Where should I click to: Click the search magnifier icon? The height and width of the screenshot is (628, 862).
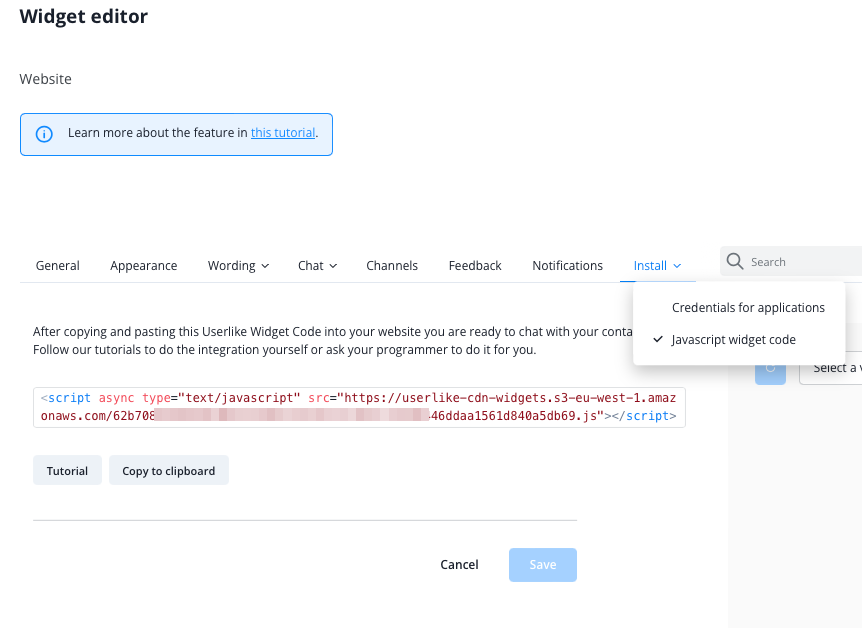(x=735, y=262)
